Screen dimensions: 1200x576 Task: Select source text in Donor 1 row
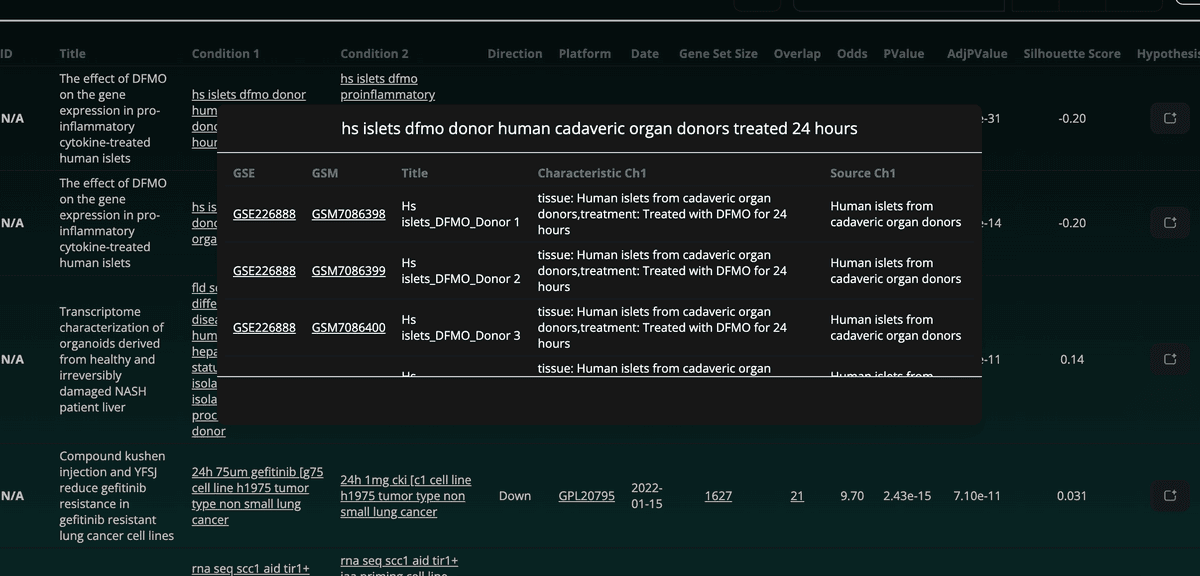point(896,214)
